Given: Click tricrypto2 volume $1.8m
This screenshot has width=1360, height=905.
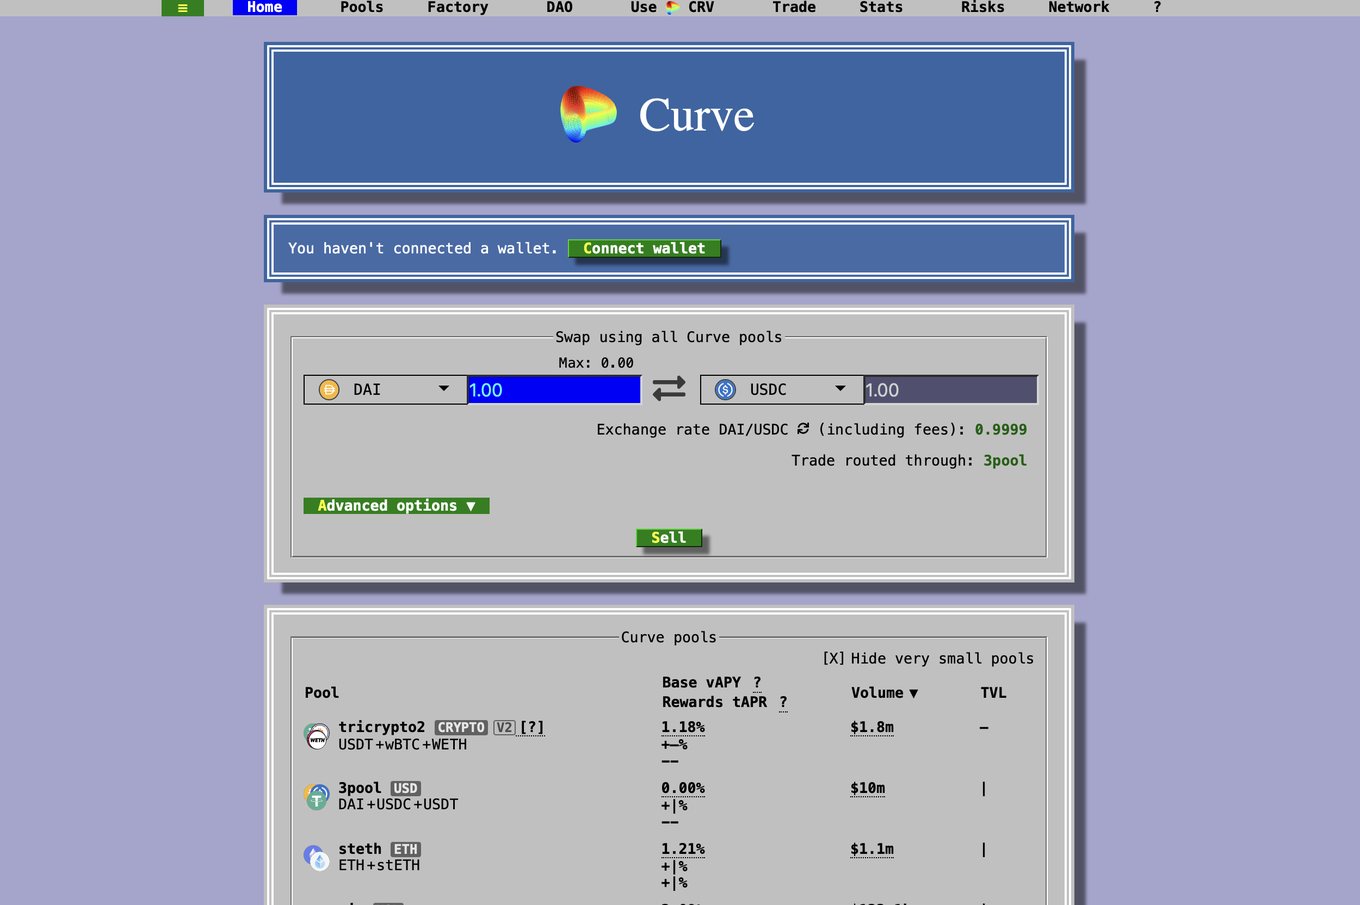Looking at the screenshot, I should coord(872,727).
